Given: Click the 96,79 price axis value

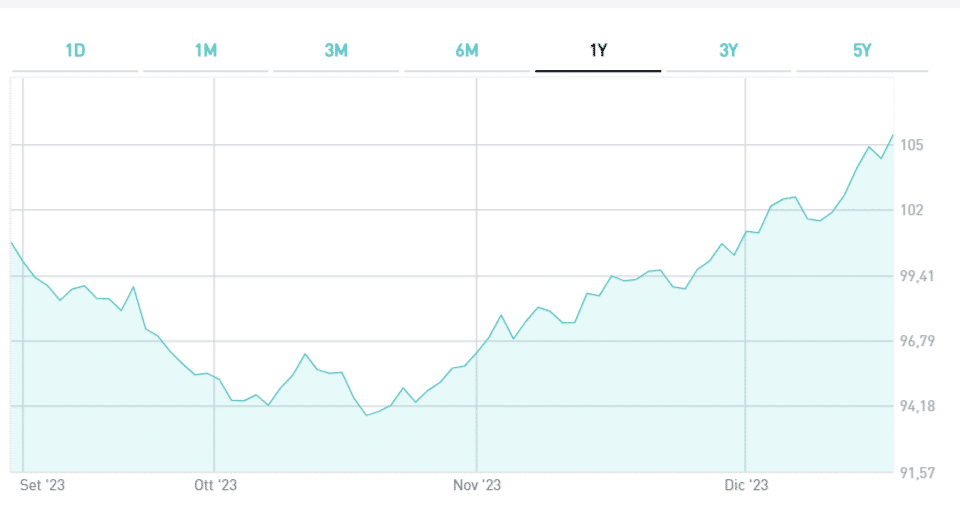Looking at the screenshot, I should (918, 341).
